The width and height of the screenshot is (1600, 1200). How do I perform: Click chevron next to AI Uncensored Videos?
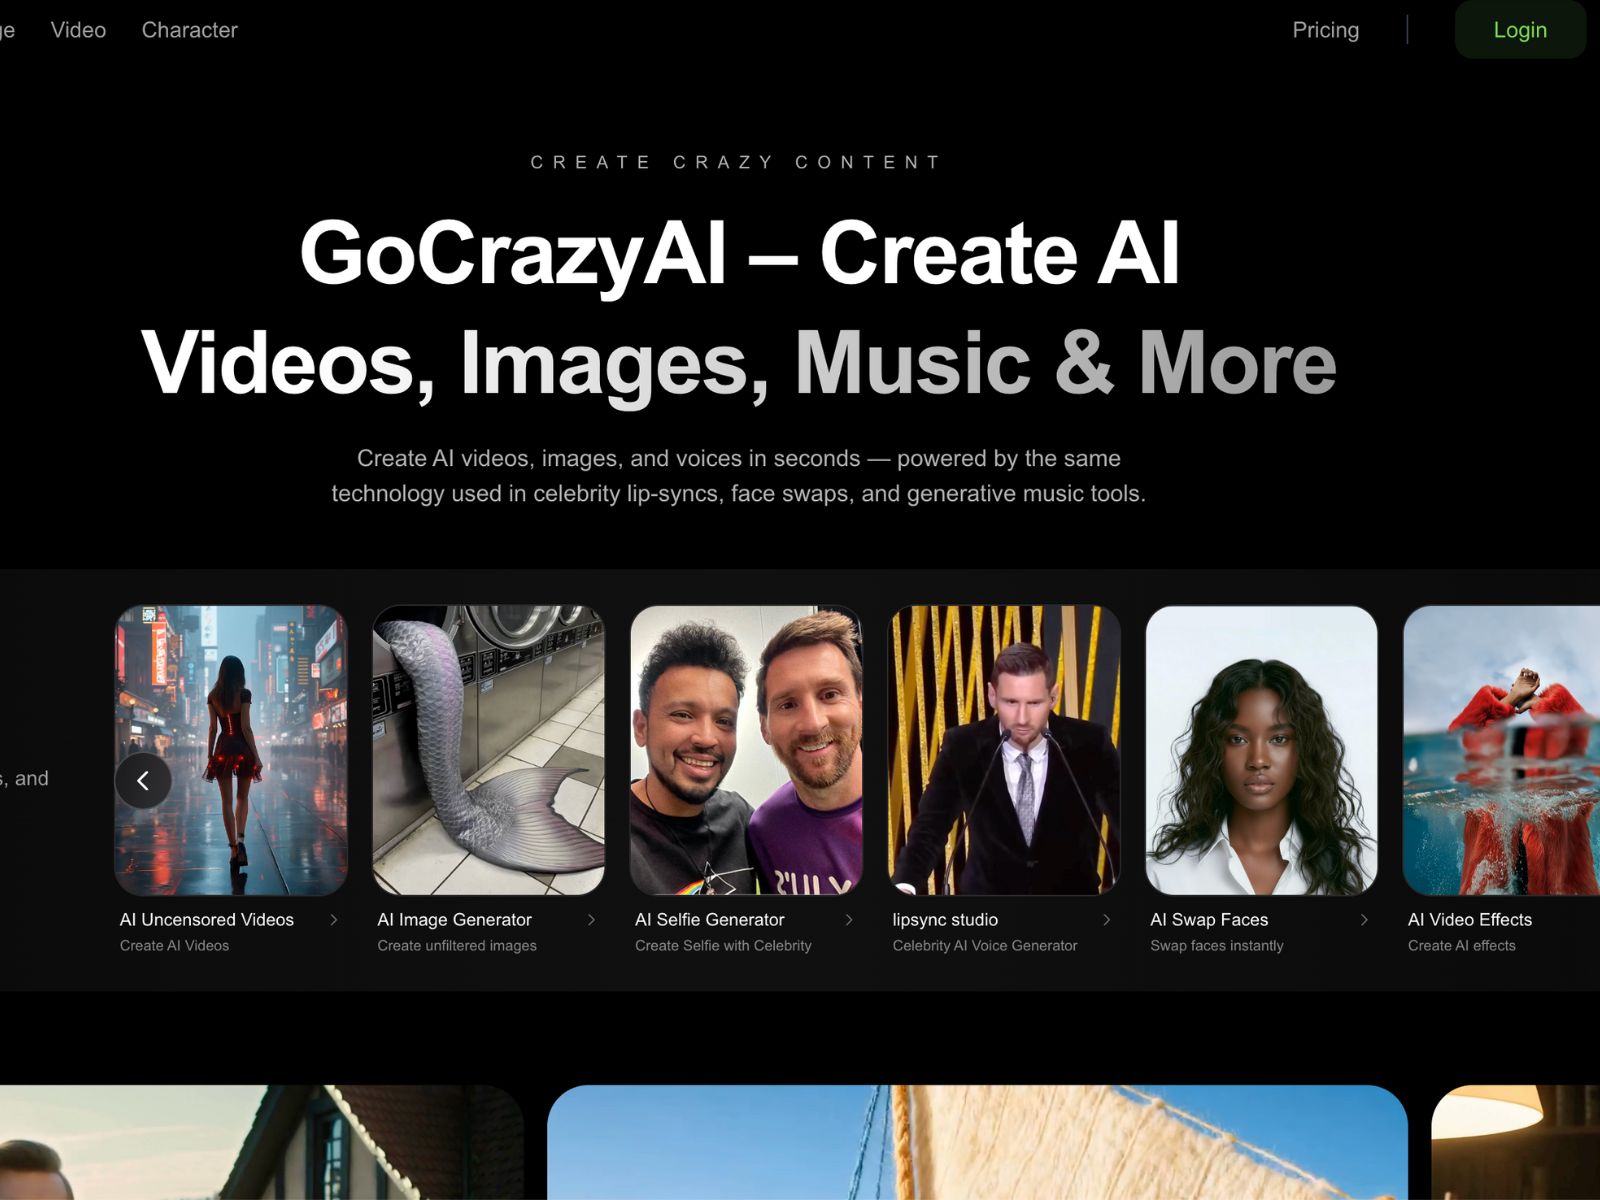[x=334, y=920]
